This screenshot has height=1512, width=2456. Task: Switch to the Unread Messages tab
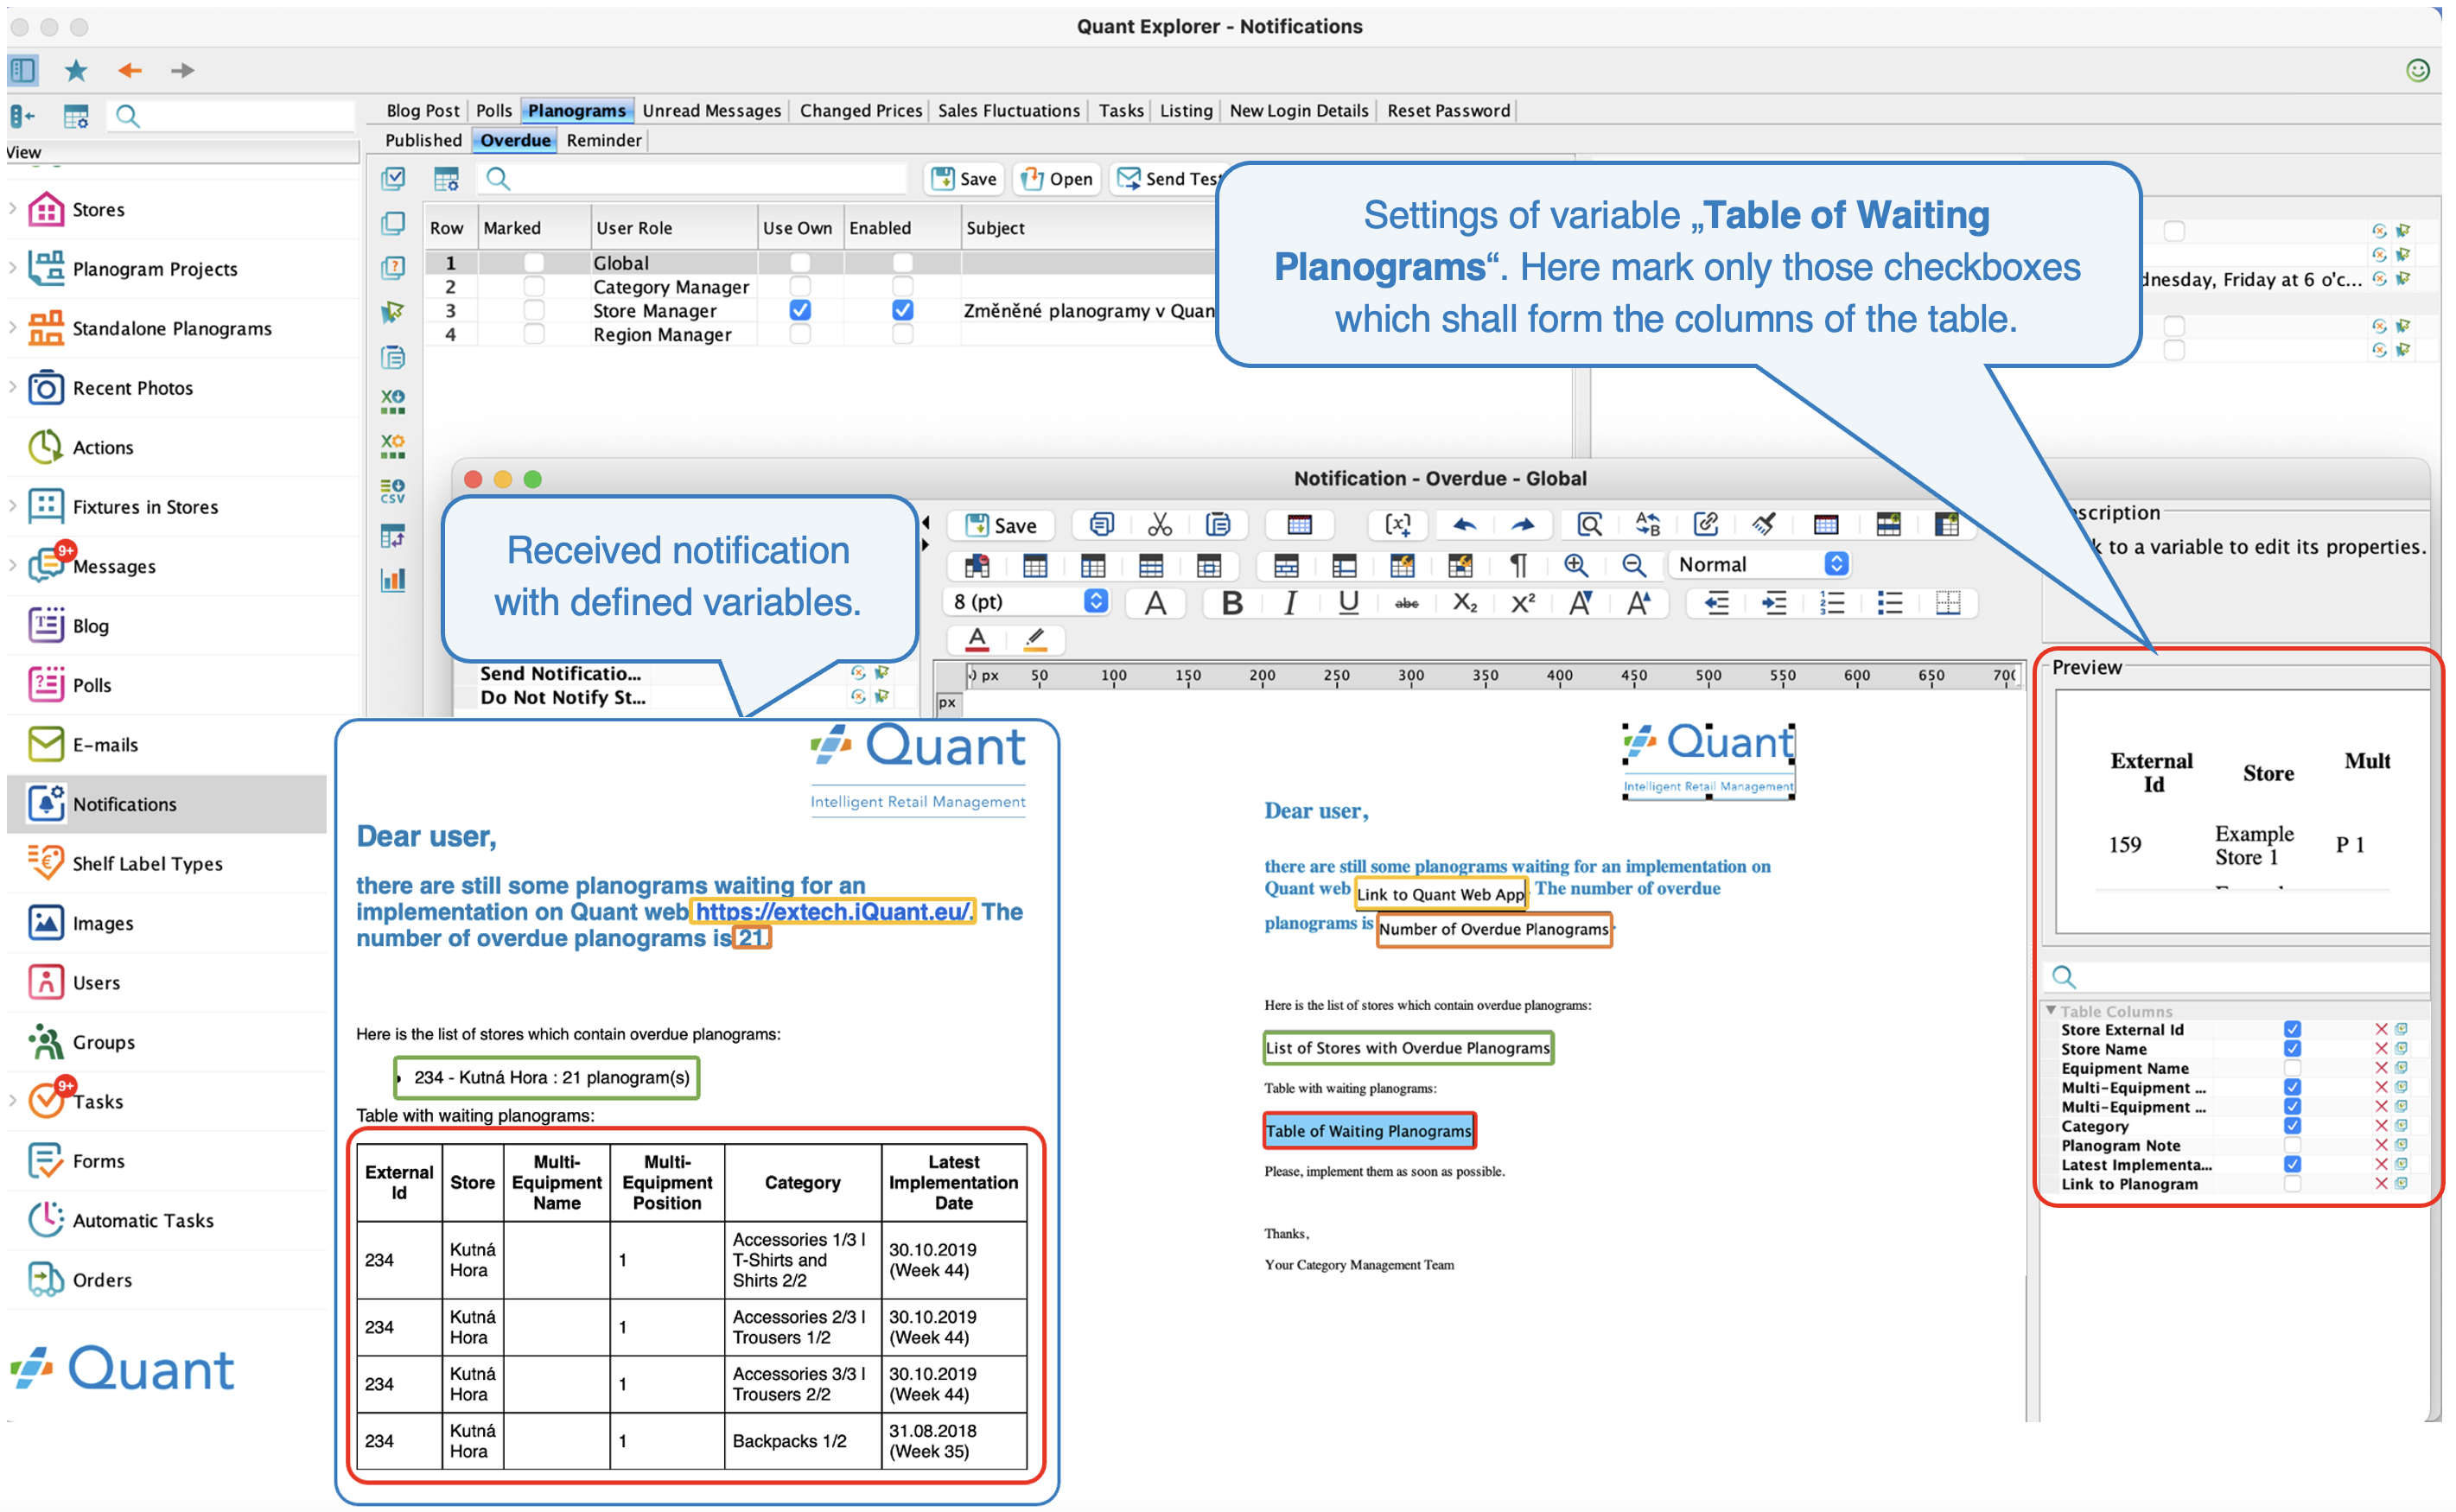712,111
